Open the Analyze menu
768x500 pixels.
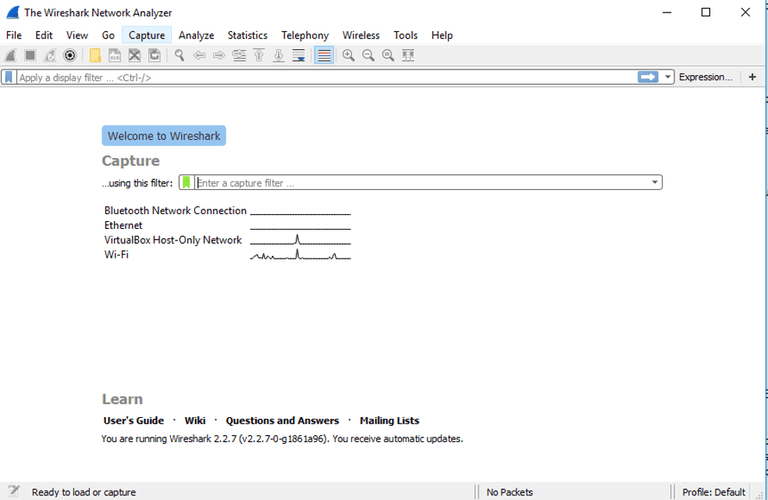(196, 35)
